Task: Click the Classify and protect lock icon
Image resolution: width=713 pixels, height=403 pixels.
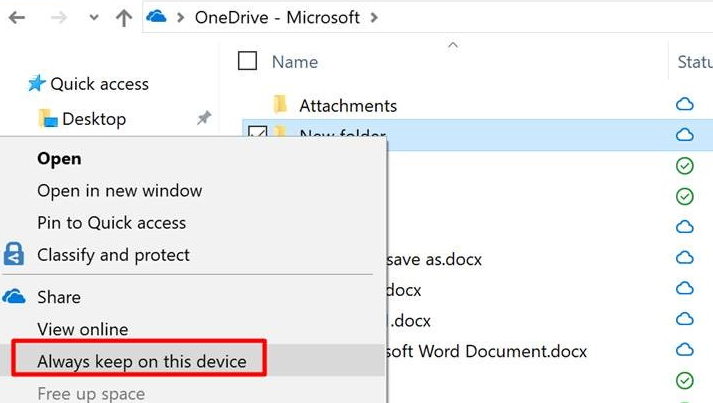Action: point(14,254)
